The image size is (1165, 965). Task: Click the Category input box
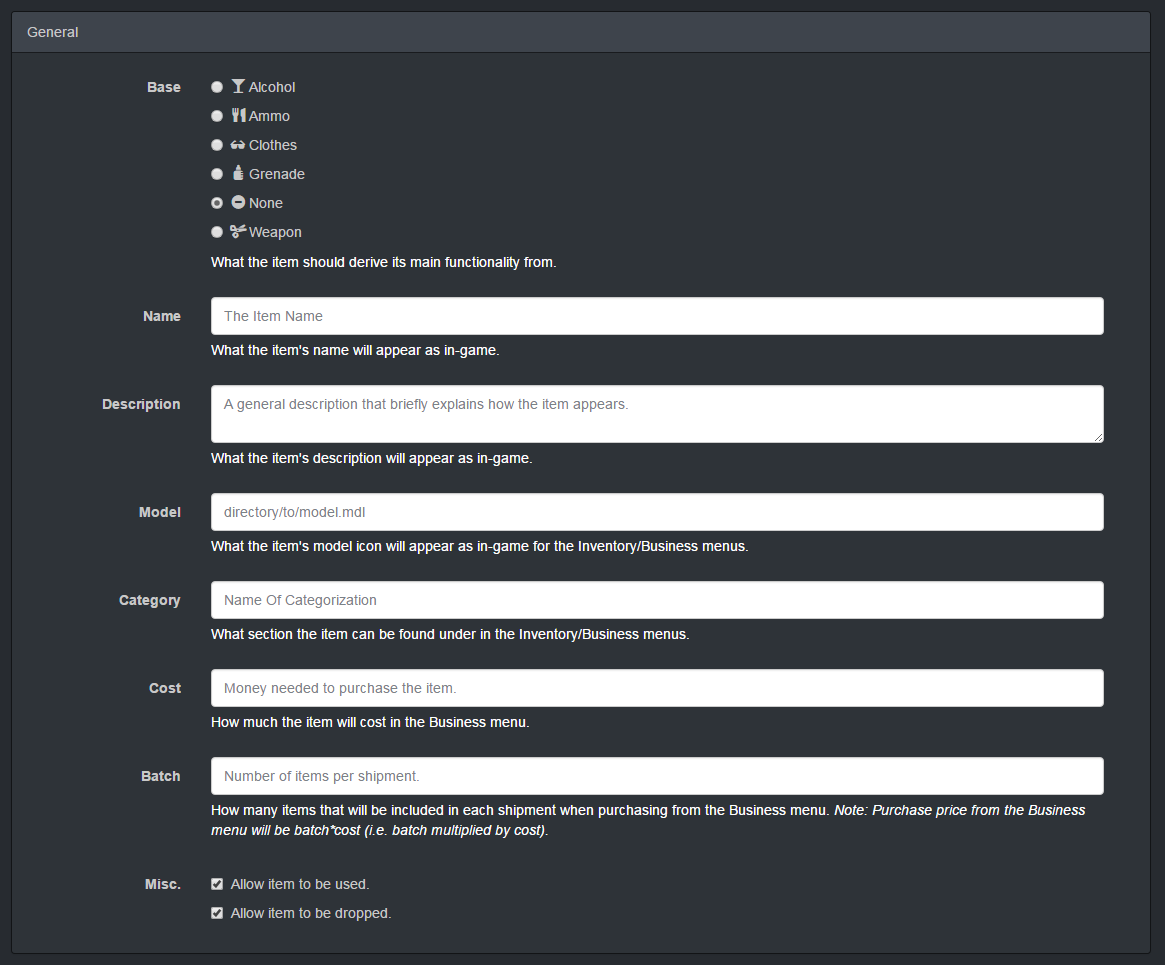(657, 600)
